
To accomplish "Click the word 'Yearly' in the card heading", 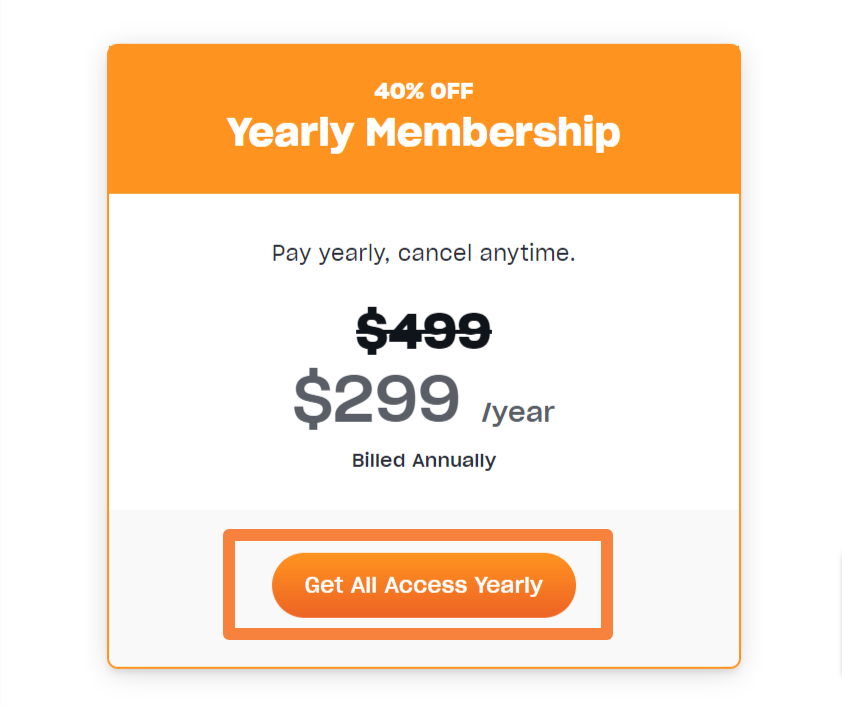I will (x=289, y=133).
